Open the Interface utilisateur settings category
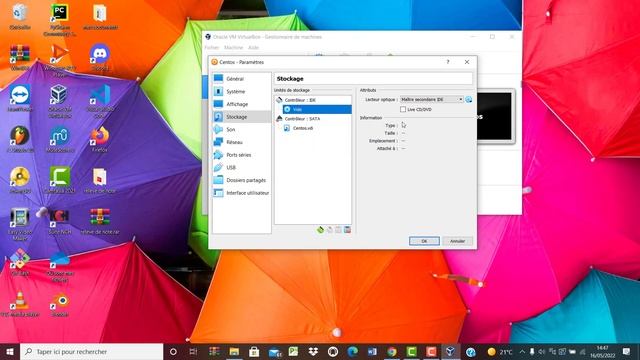 pos(242,193)
